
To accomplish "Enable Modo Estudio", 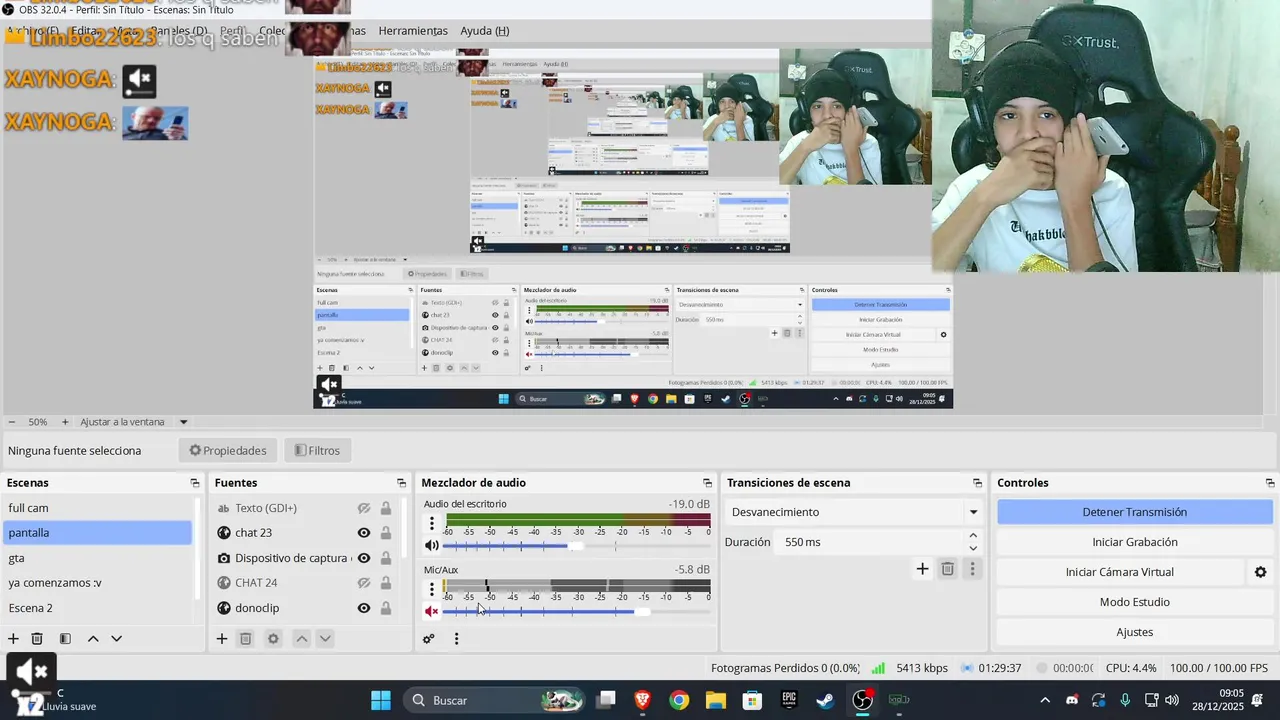I will pos(1135,602).
